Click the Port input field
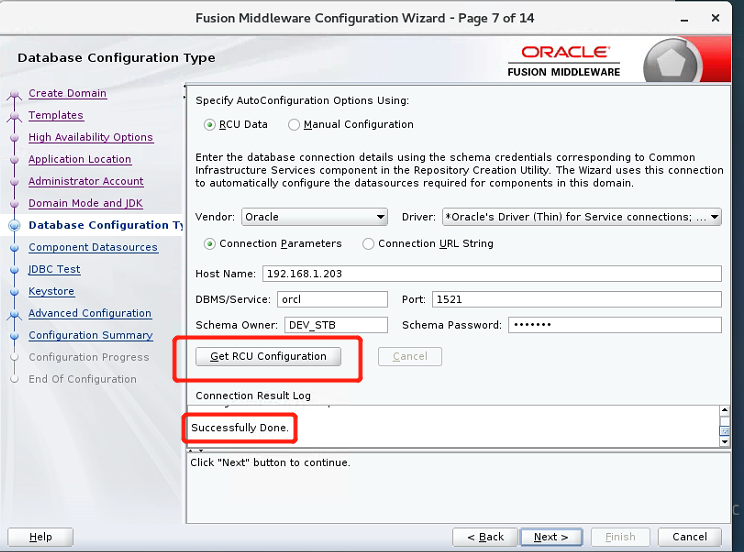 point(577,299)
